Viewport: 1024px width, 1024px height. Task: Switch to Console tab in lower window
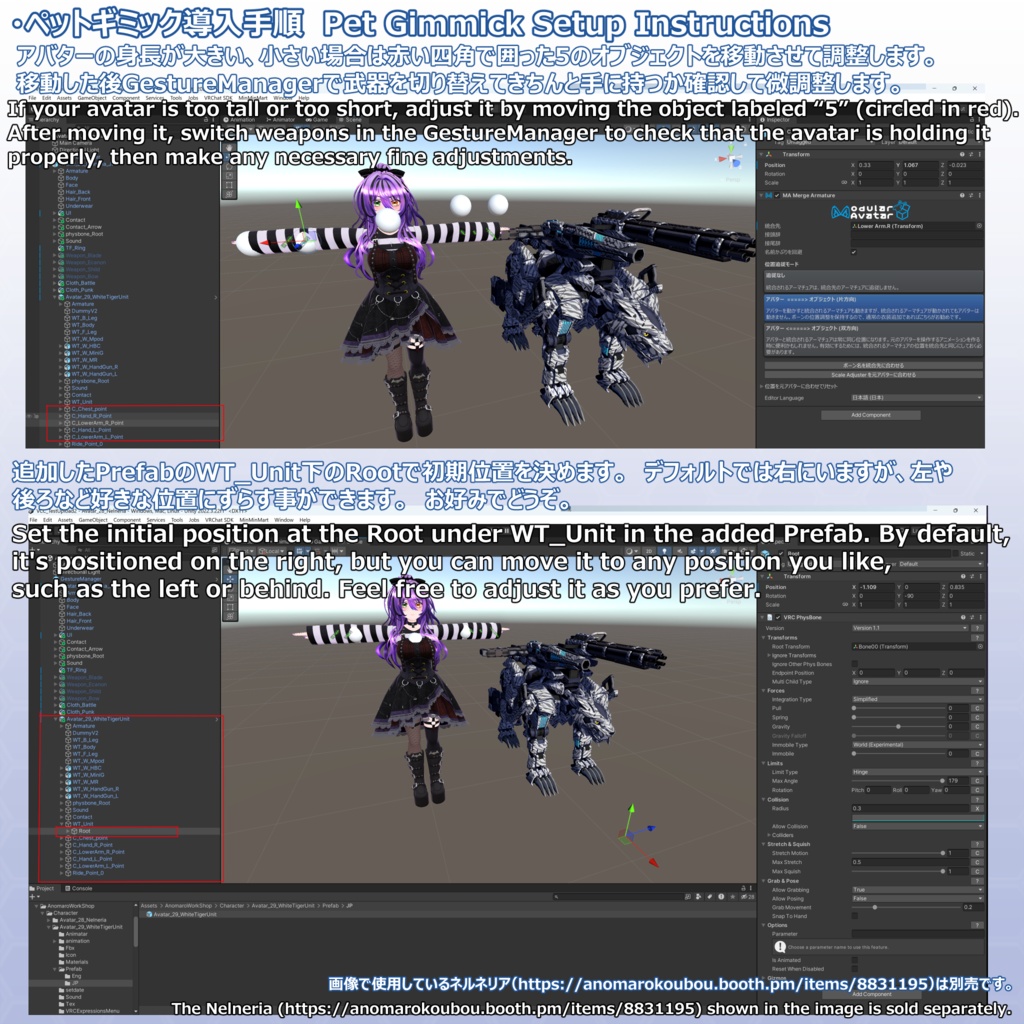pos(79,888)
